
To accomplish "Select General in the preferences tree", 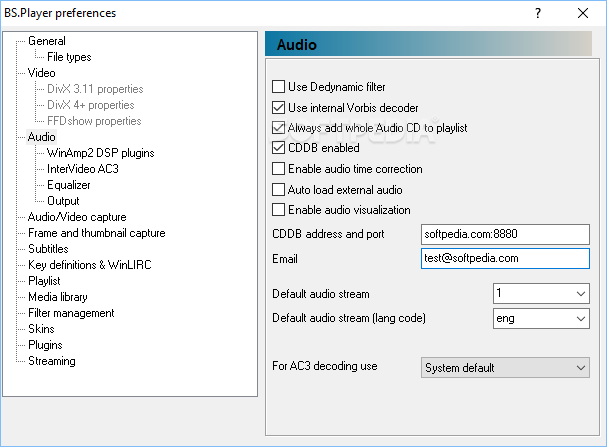I will [x=47, y=41].
